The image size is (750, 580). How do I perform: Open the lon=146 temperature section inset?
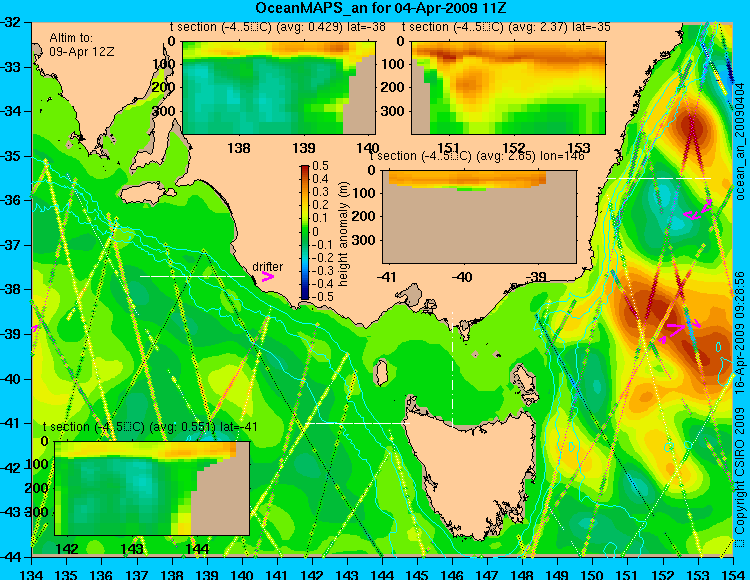click(x=479, y=217)
